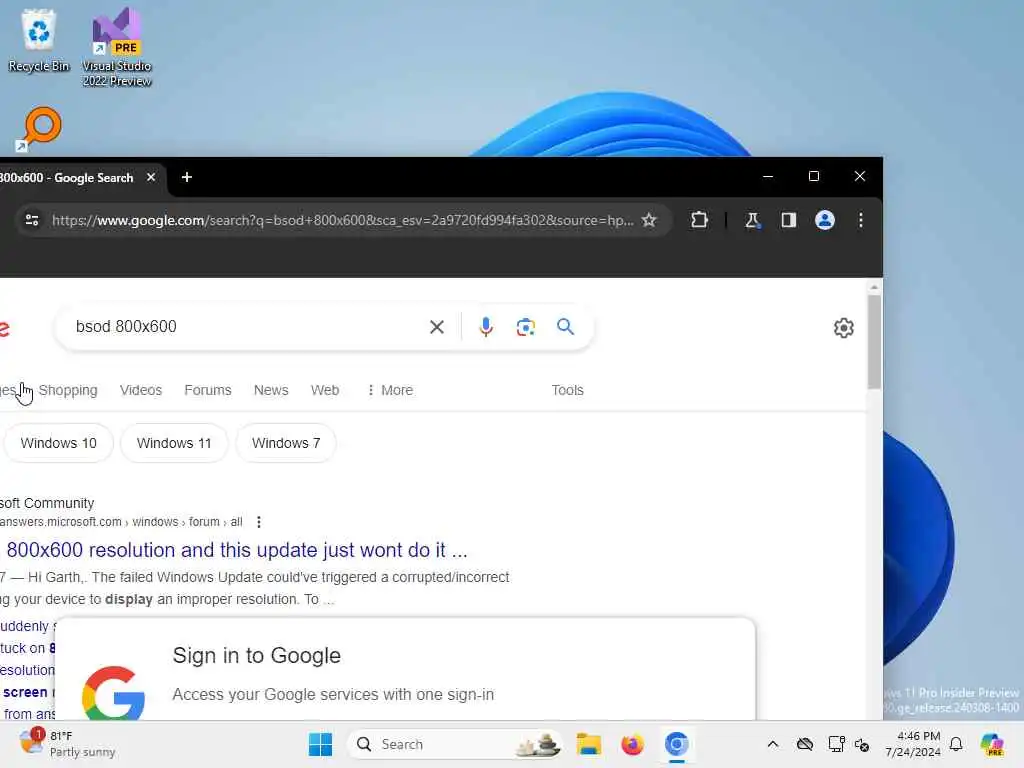Click into the bsod 800x600 search field
The width and height of the screenshot is (1024, 768).
pos(248,327)
